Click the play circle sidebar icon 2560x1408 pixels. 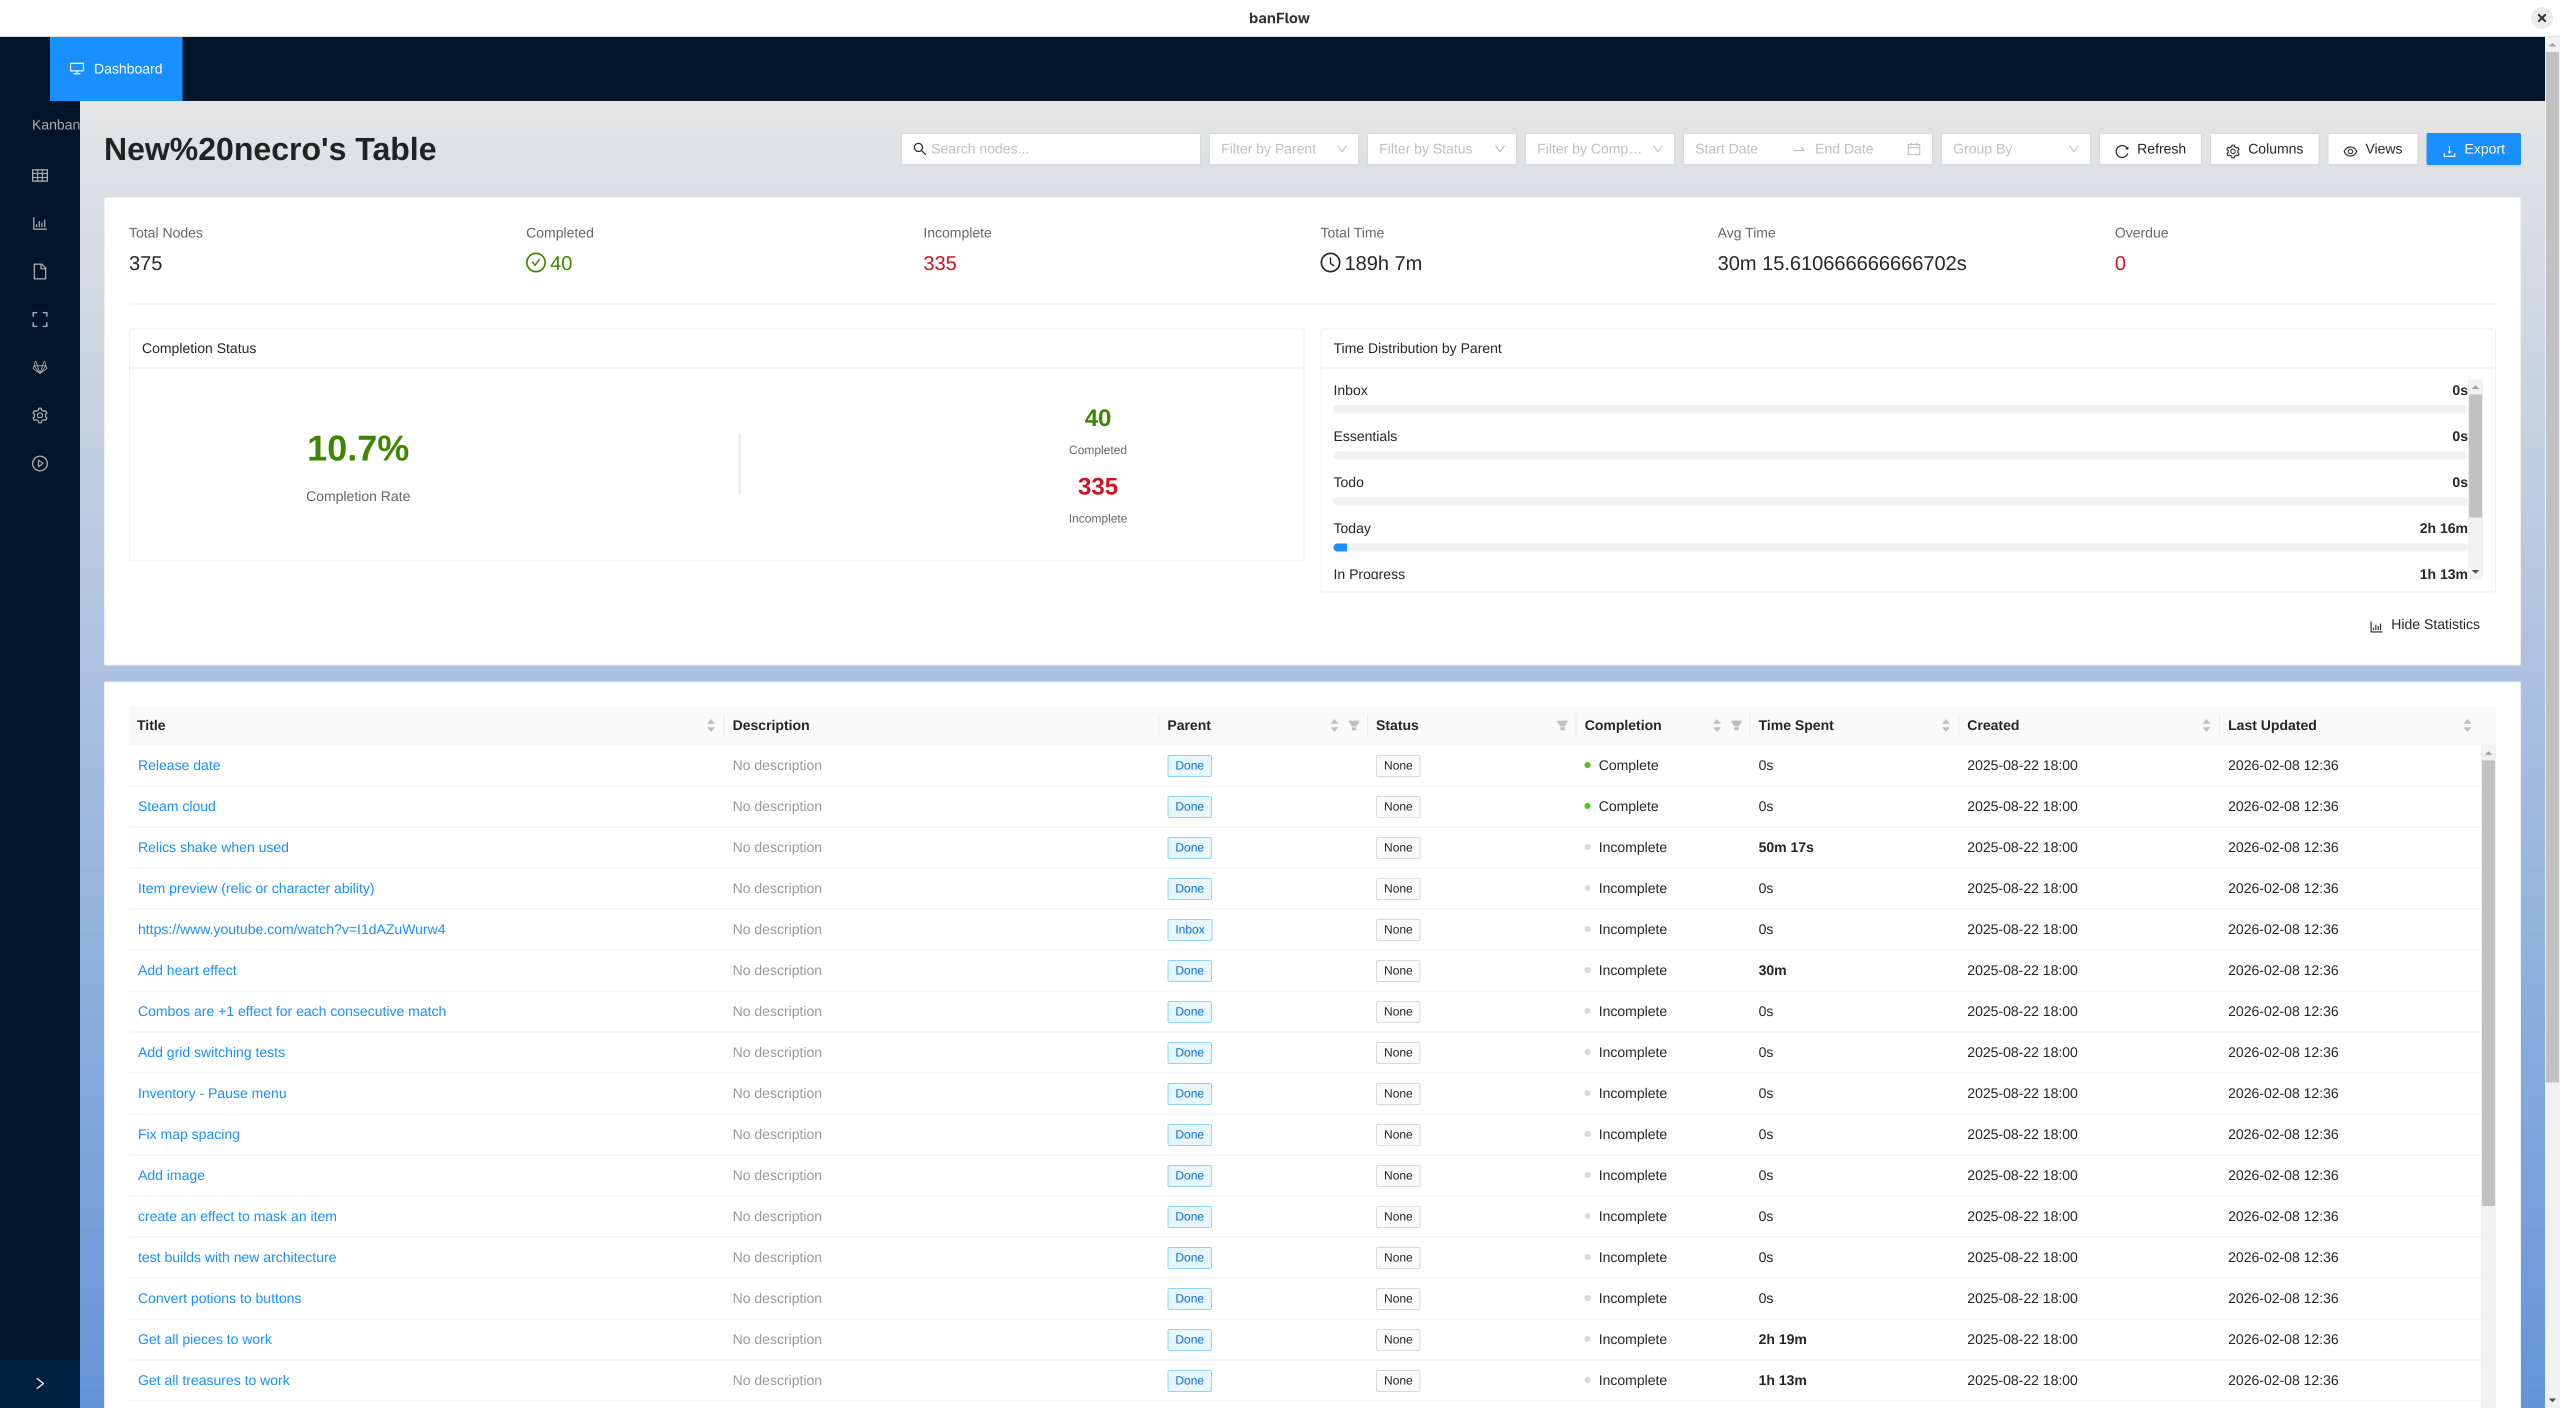pyautogui.click(x=40, y=464)
